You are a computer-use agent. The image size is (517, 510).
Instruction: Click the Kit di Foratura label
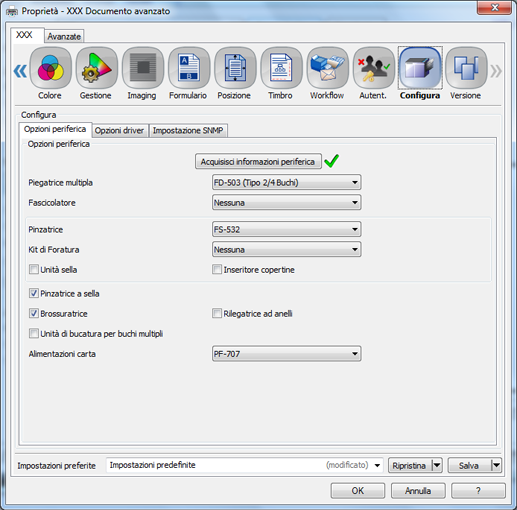pos(54,250)
